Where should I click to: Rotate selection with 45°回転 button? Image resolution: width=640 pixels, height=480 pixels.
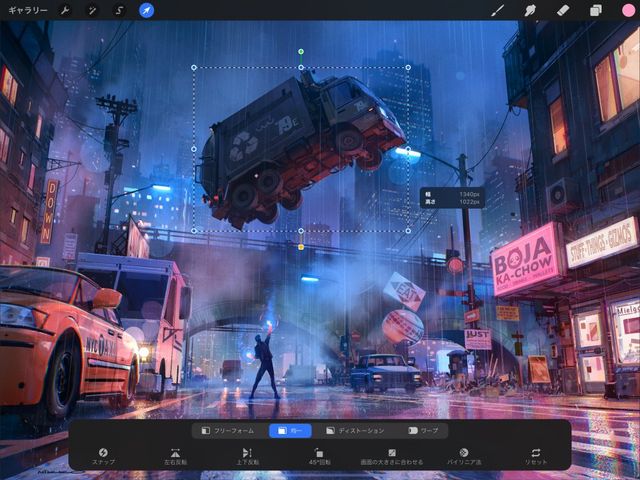[x=319, y=456]
